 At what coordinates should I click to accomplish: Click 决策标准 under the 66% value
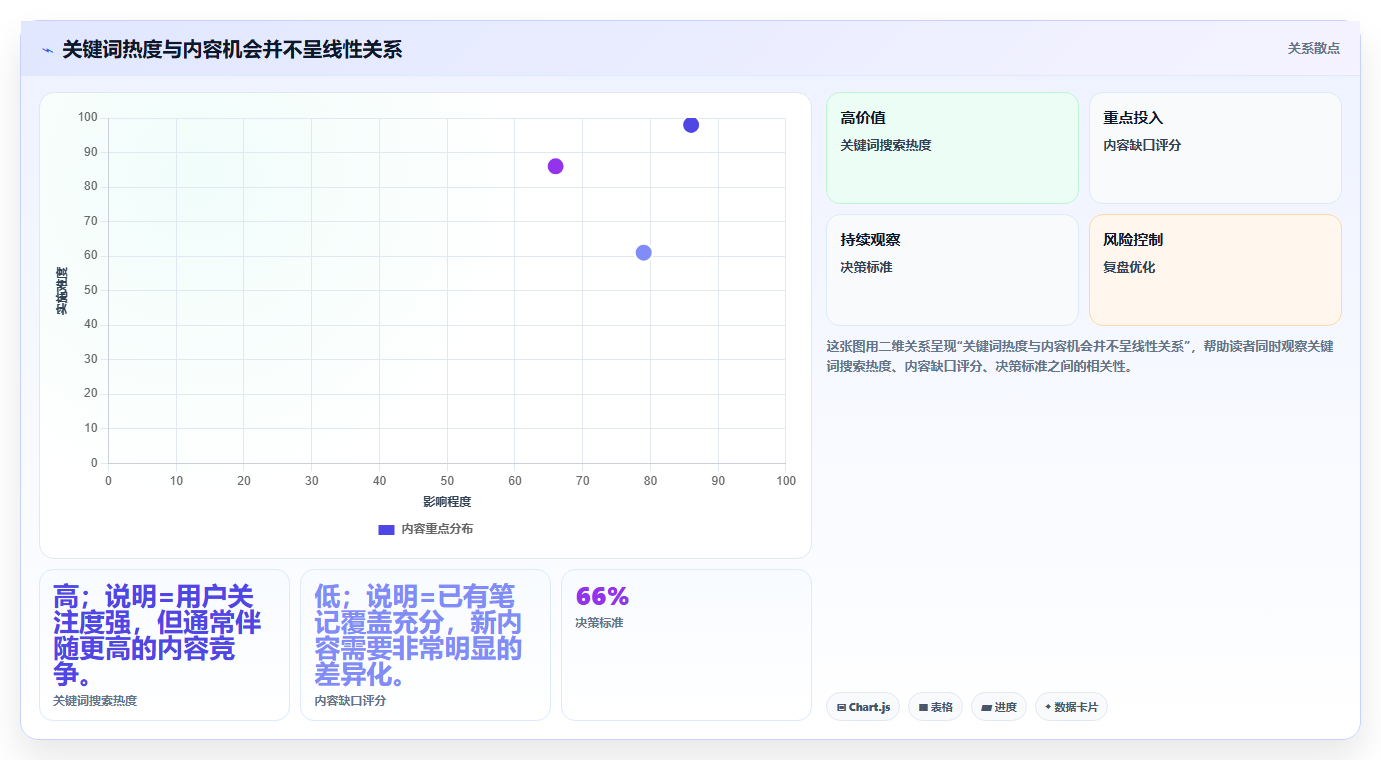click(599, 623)
